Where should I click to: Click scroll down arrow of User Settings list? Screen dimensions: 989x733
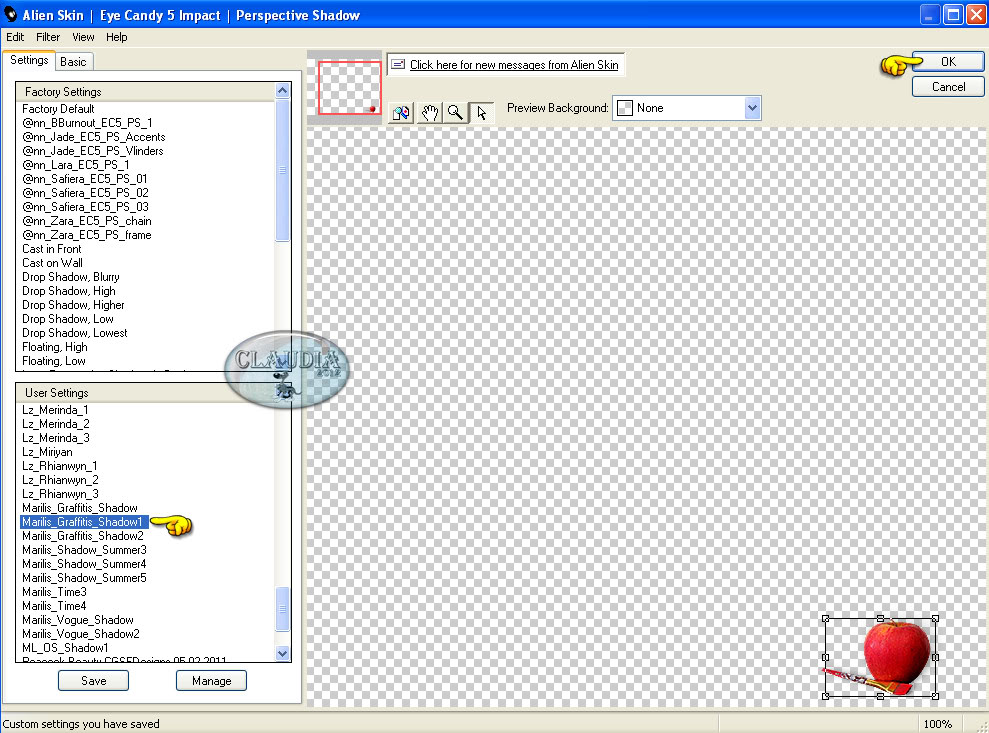[283, 654]
